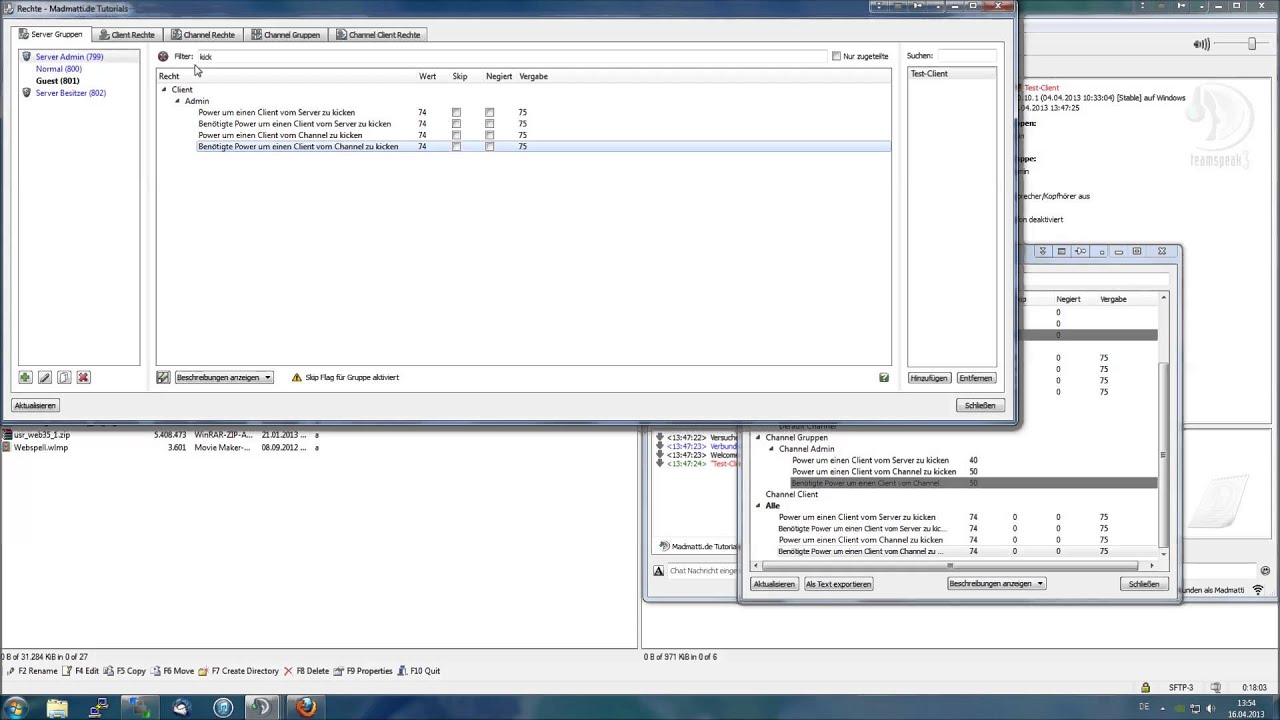Click the Aktualisieren button in the front dialog
The image size is (1280, 720).
pyautogui.click(x=35, y=405)
